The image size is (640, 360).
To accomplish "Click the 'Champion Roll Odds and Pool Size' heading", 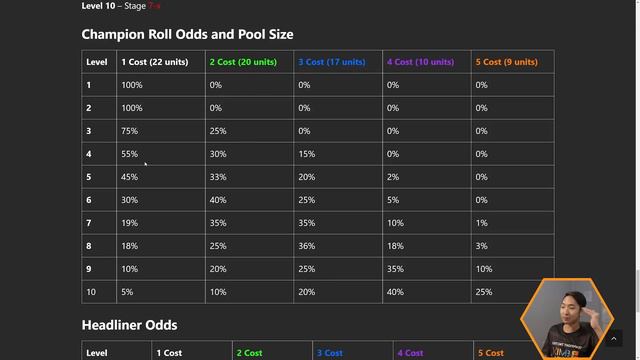I will pyautogui.click(x=187, y=34).
